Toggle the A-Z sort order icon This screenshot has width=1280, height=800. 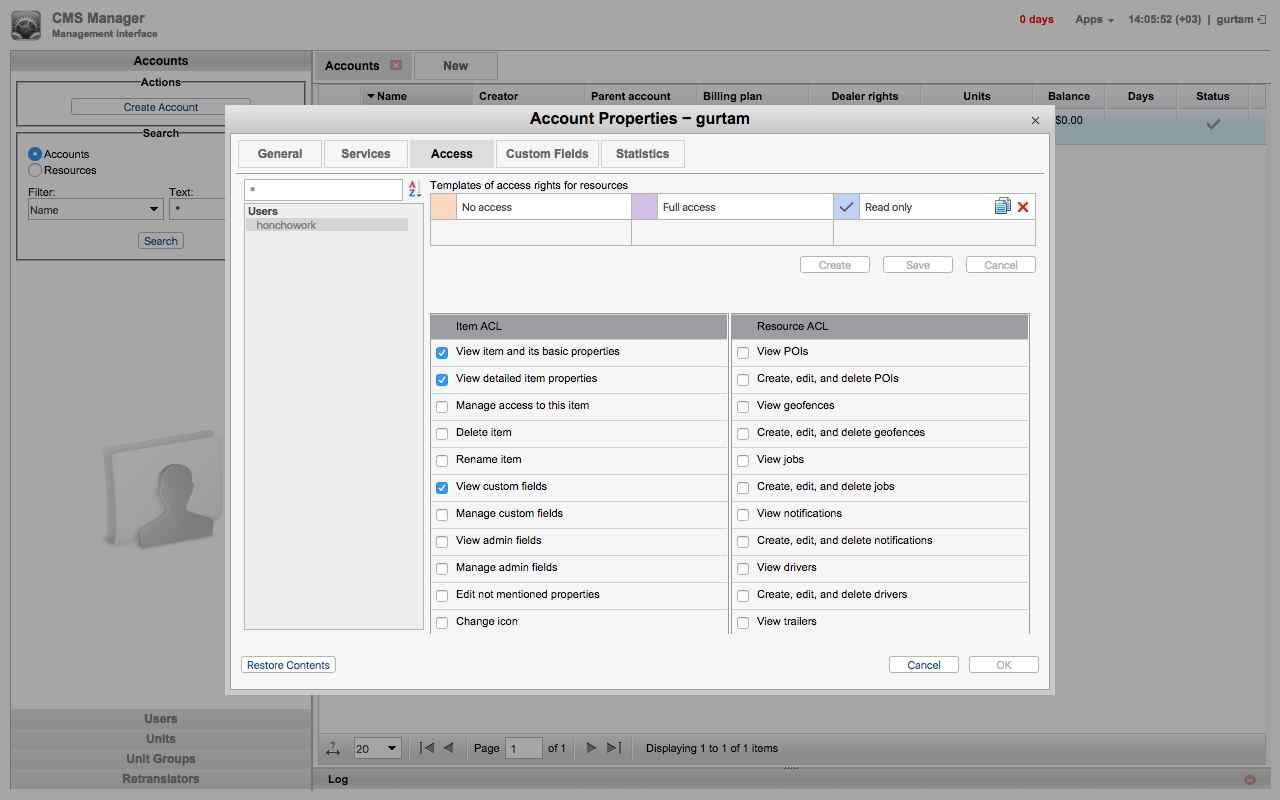click(x=414, y=189)
